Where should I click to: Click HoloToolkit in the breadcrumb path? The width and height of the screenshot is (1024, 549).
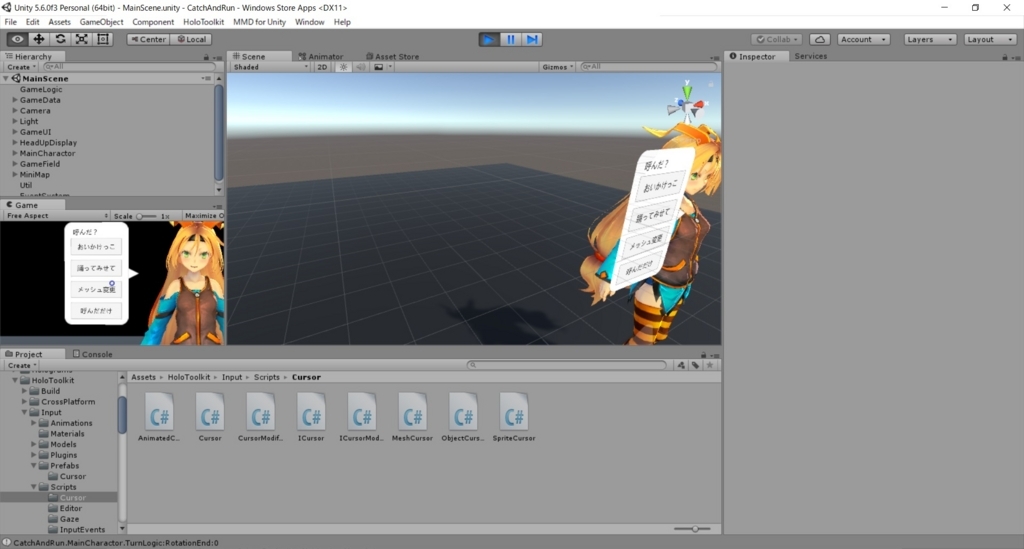pos(189,377)
